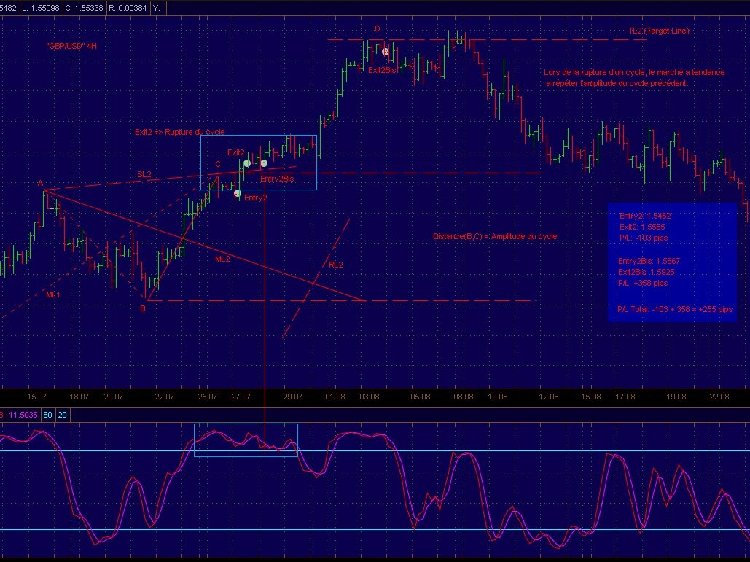Screen dimensions: 750x562
Task: Click the 11.5035 indicator value readout
Action: pos(23,415)
